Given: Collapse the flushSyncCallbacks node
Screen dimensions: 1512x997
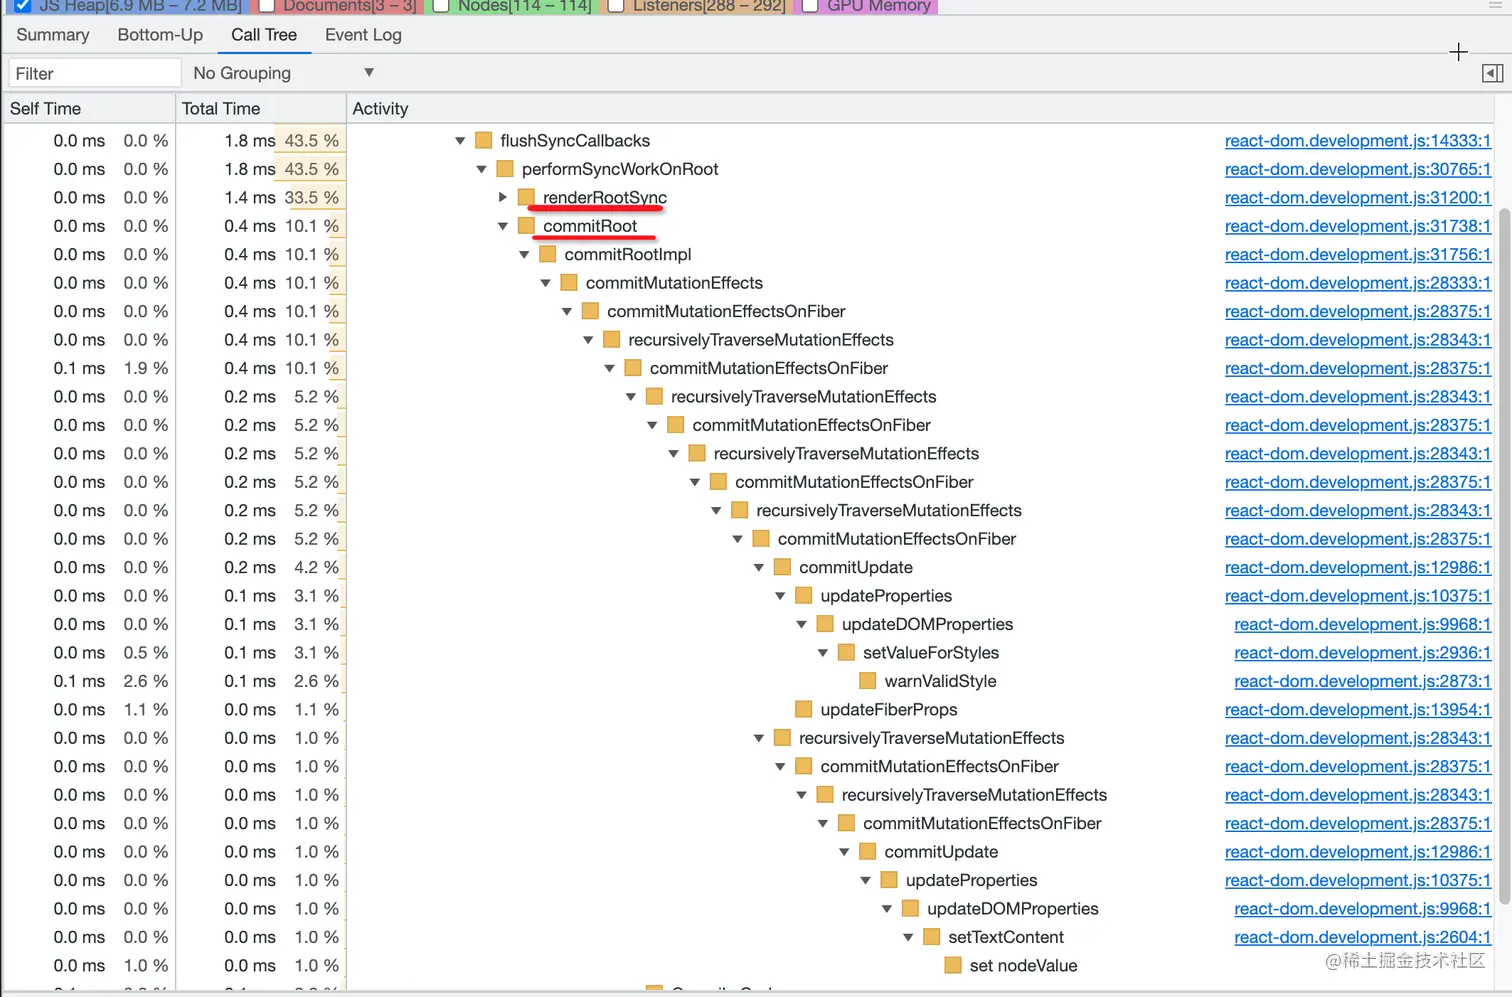Looking at the screenshot, I should tap(460, 141).
